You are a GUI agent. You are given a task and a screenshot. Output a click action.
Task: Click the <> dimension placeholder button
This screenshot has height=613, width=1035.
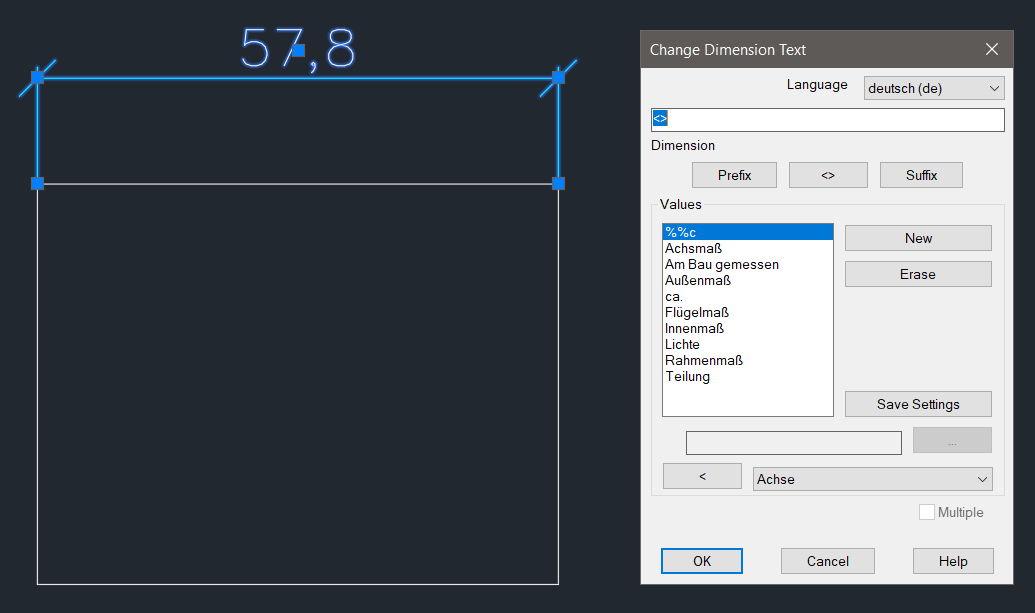(x=827, y=175)
